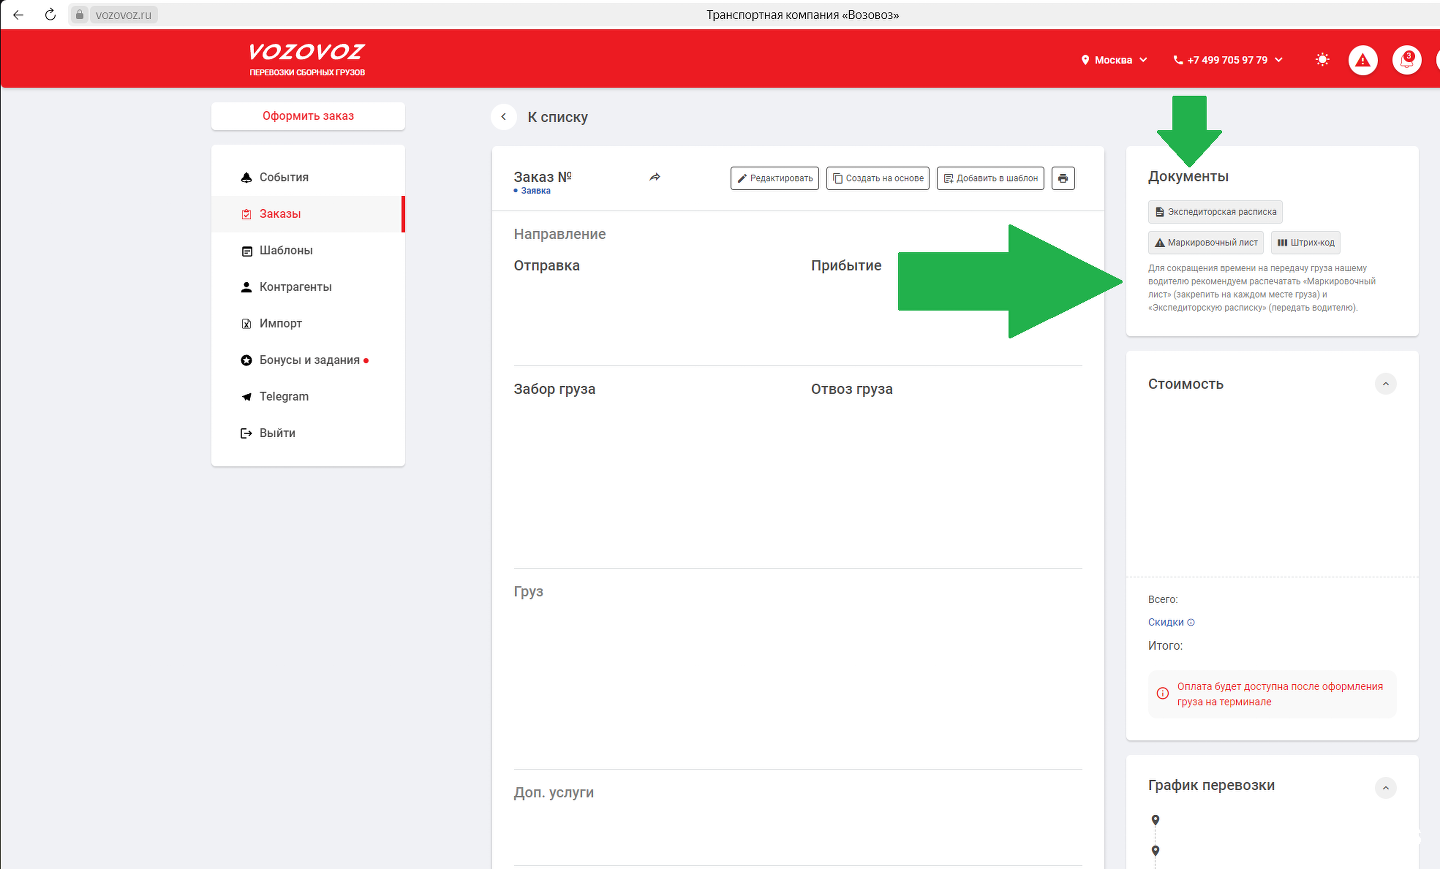Expand the phone number dropdown
Image resolution: width=1440 pixels, height=869 pixels.
pos(1227,60)
